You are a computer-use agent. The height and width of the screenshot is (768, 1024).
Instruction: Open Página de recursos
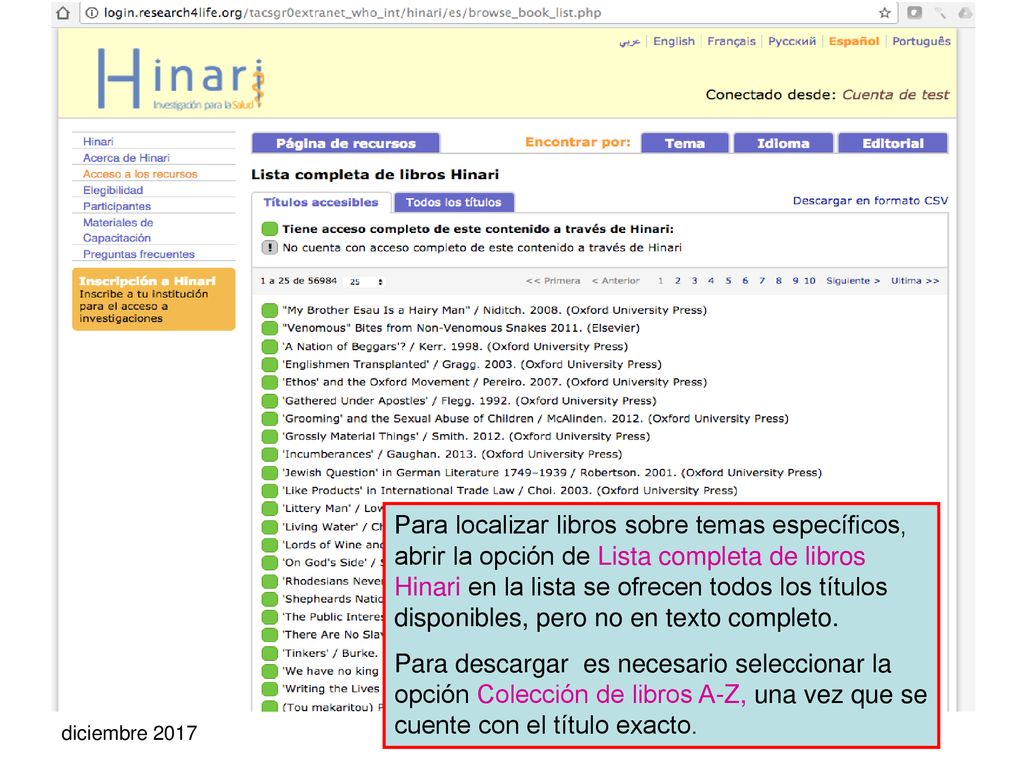pyautogui.click(x=345, y=143)
